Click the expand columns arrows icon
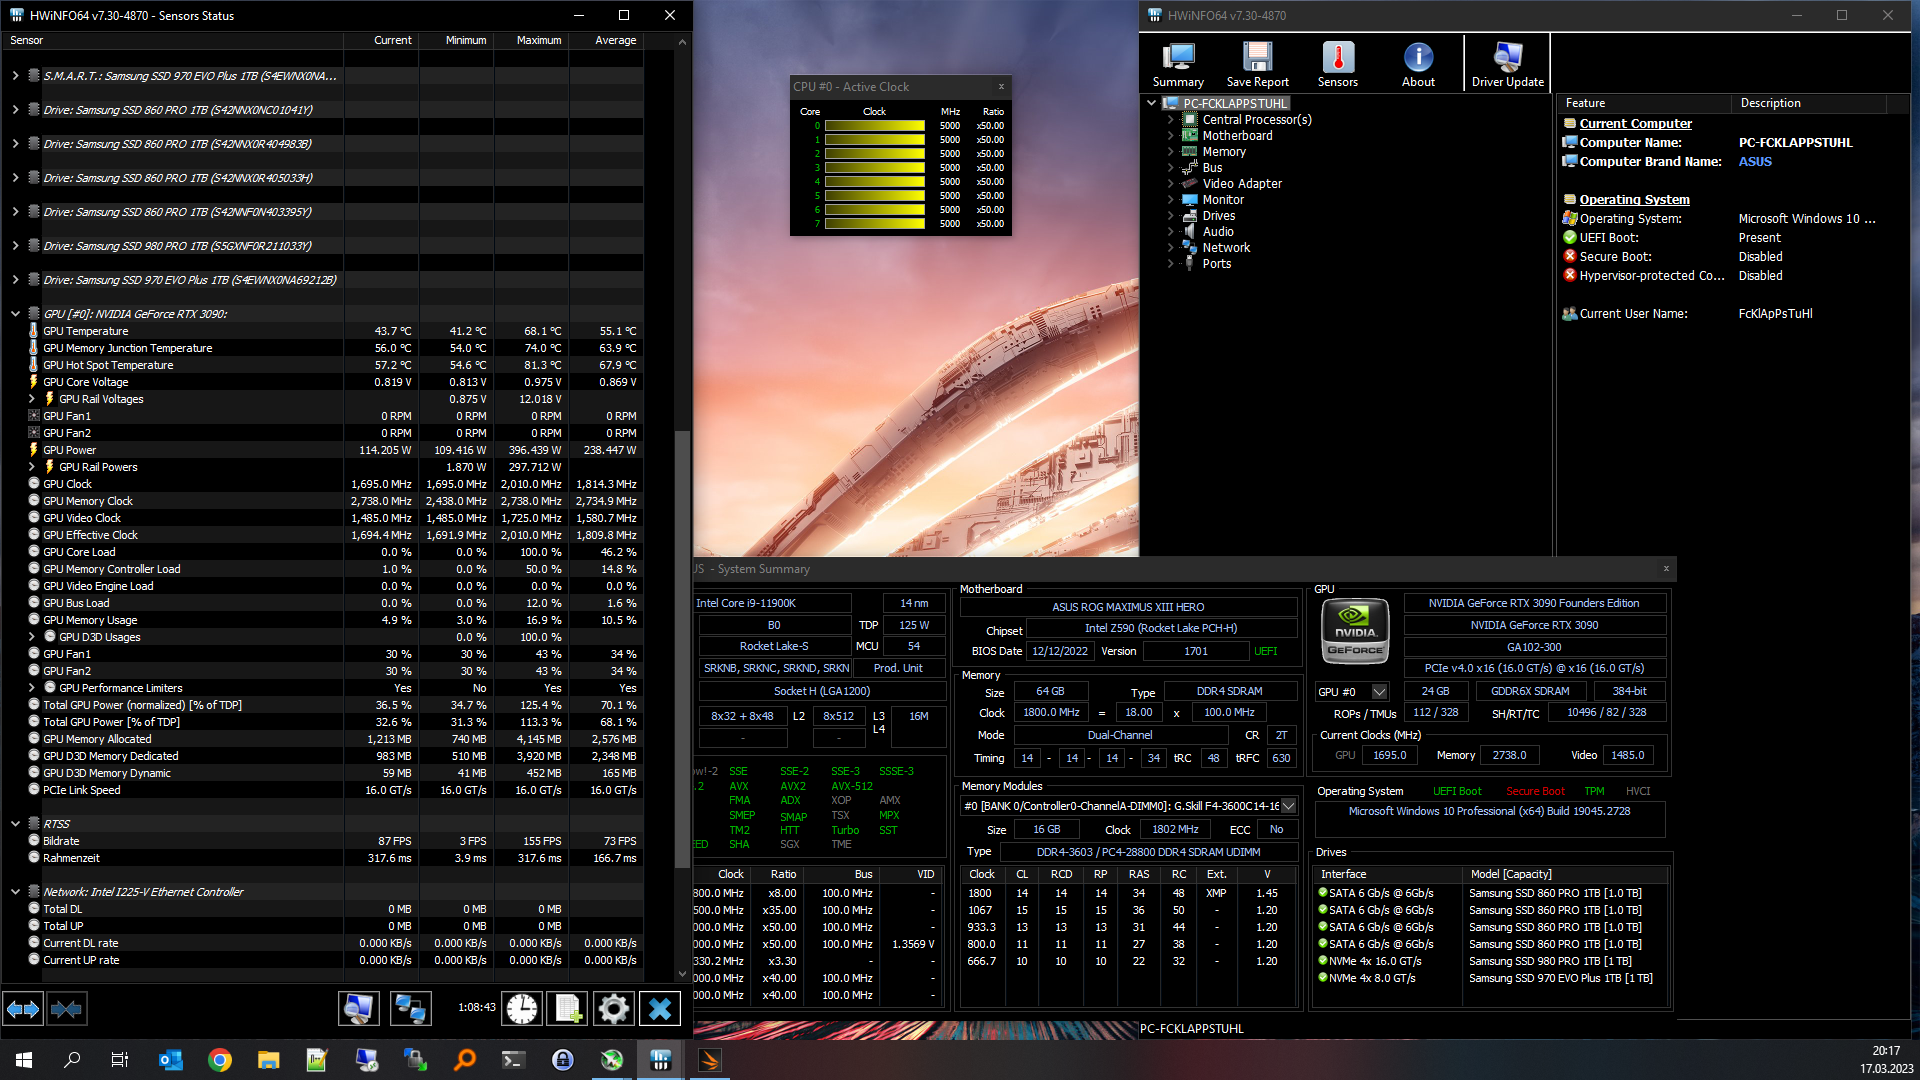 tap(24, 1009)
